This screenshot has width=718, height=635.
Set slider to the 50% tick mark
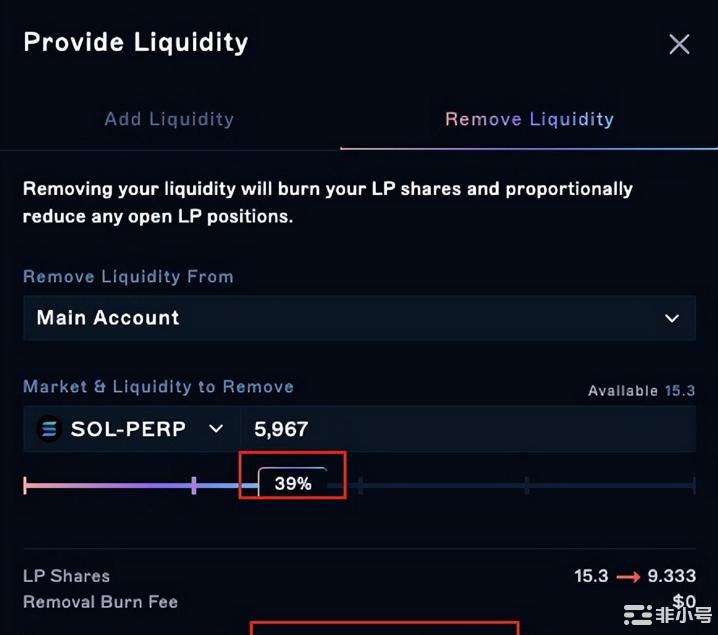(360, 485)
